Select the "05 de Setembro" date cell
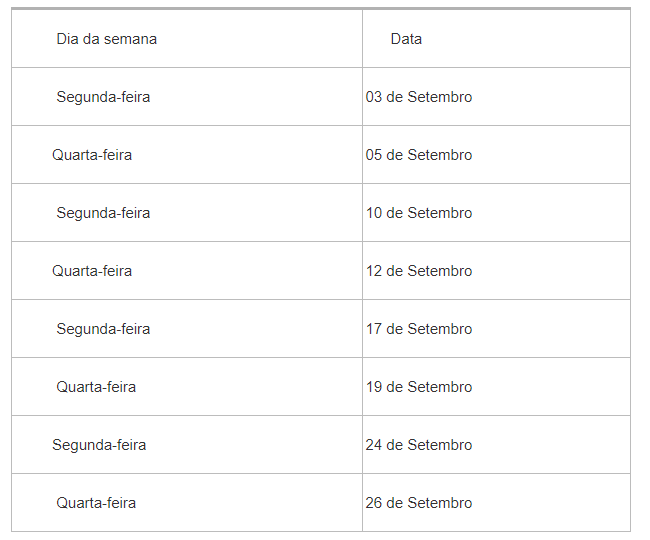Screen dimensions: 650x540 (419, 155)
